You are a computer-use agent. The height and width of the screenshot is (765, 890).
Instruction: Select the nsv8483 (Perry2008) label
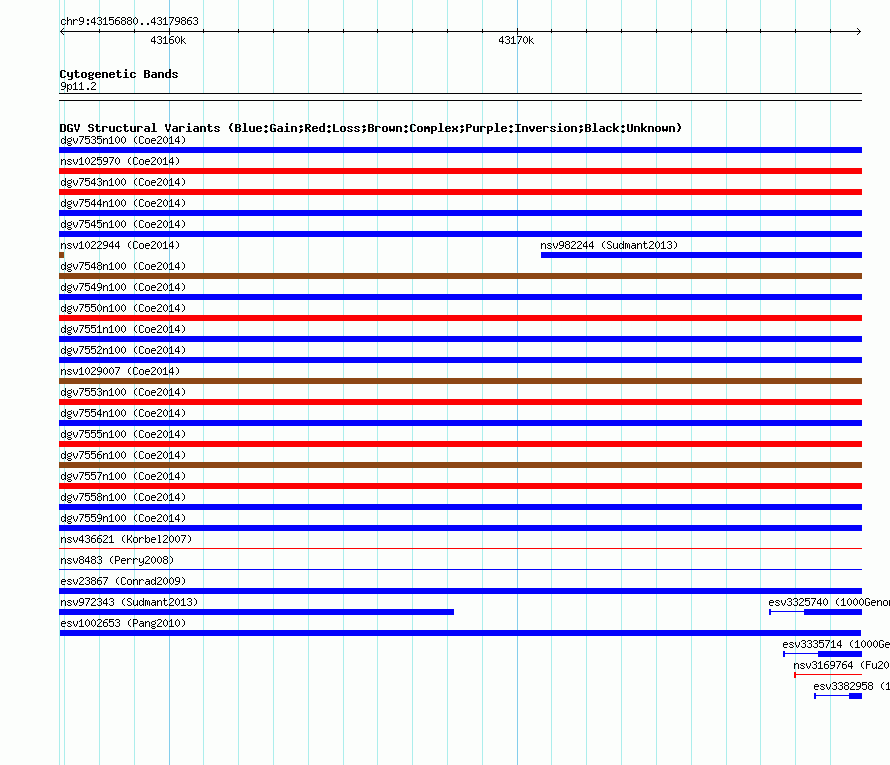tap(117, 560)
